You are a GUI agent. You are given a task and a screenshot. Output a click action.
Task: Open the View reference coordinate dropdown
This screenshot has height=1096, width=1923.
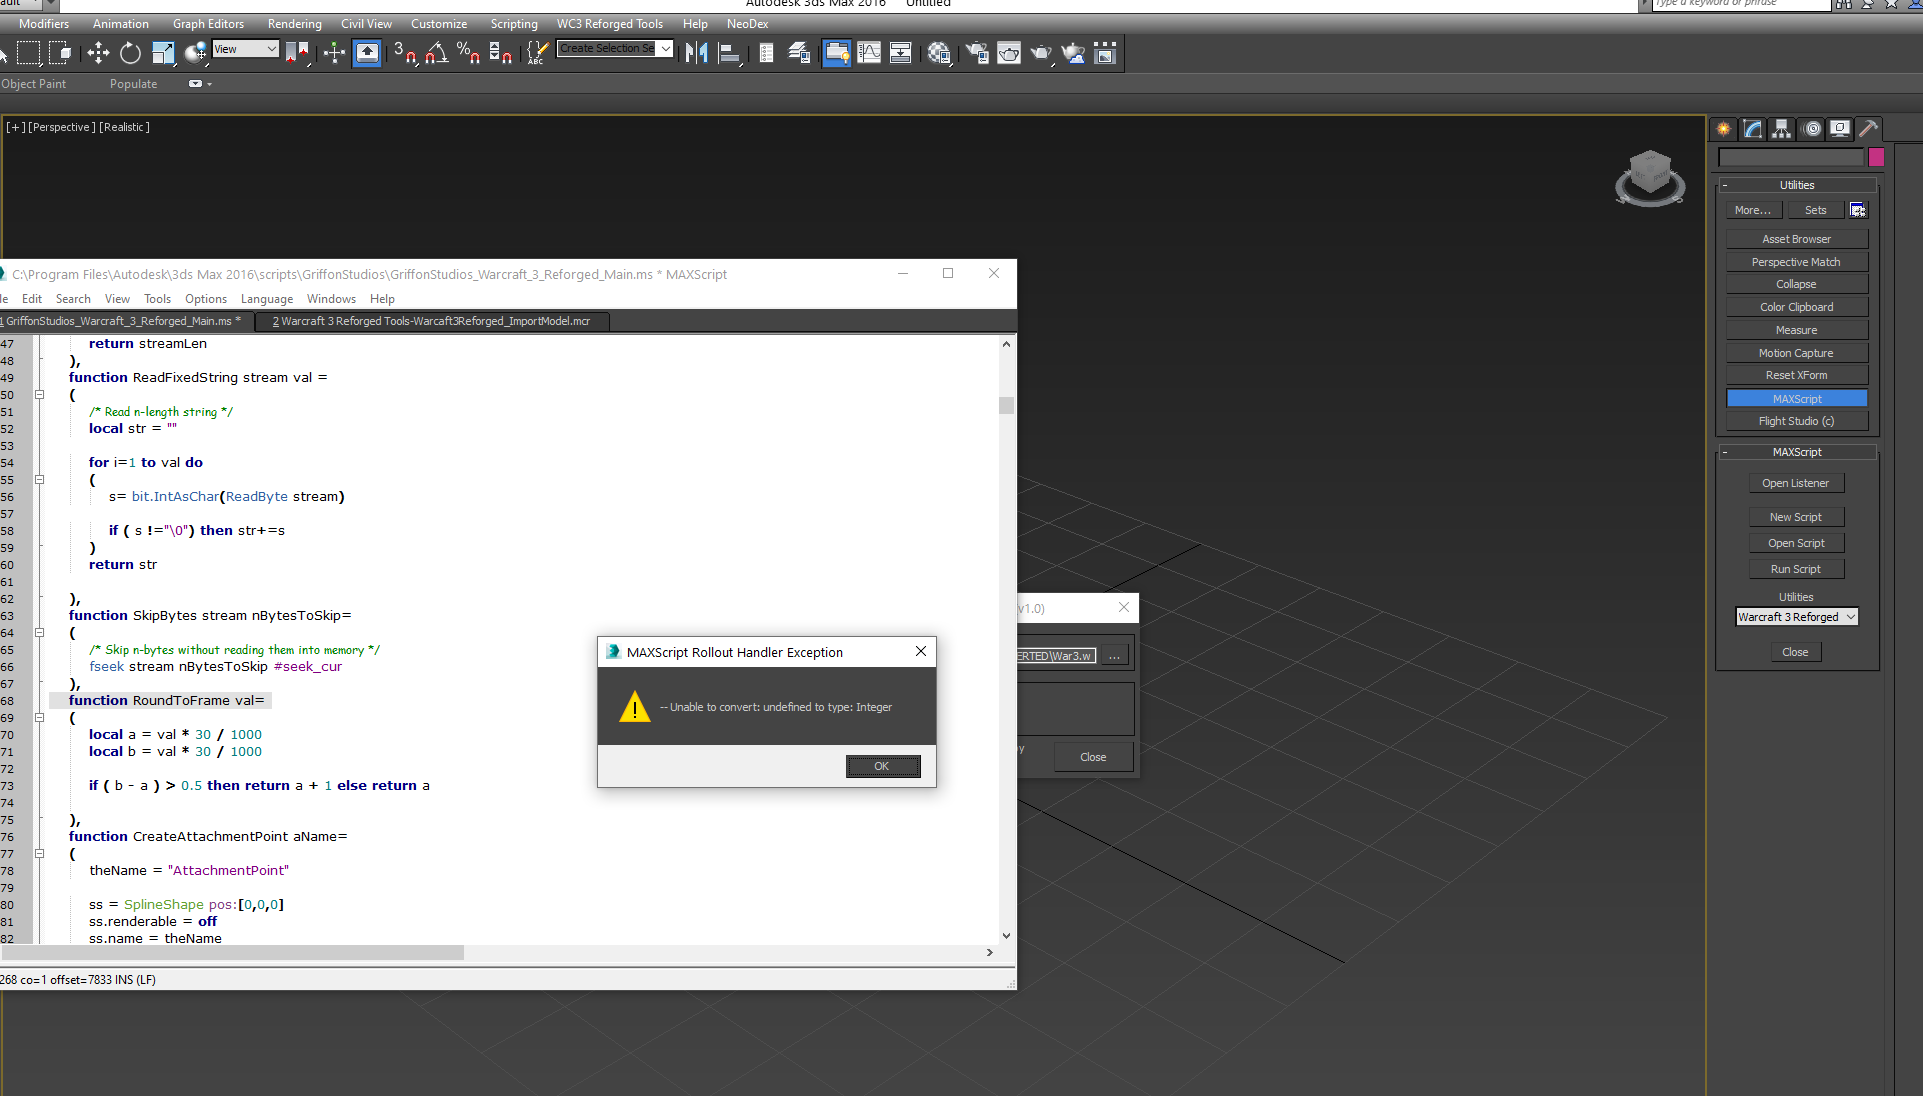click(245, 49)
